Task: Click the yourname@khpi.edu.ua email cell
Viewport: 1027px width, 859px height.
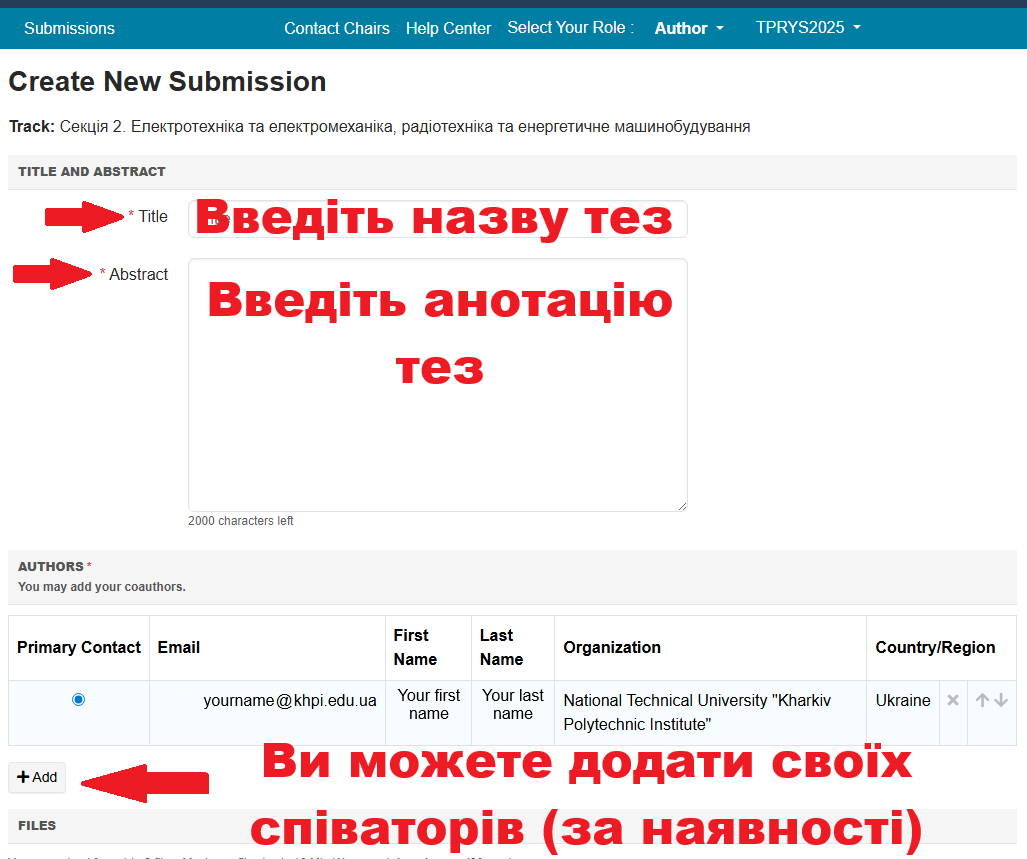Action: point(289,700)
